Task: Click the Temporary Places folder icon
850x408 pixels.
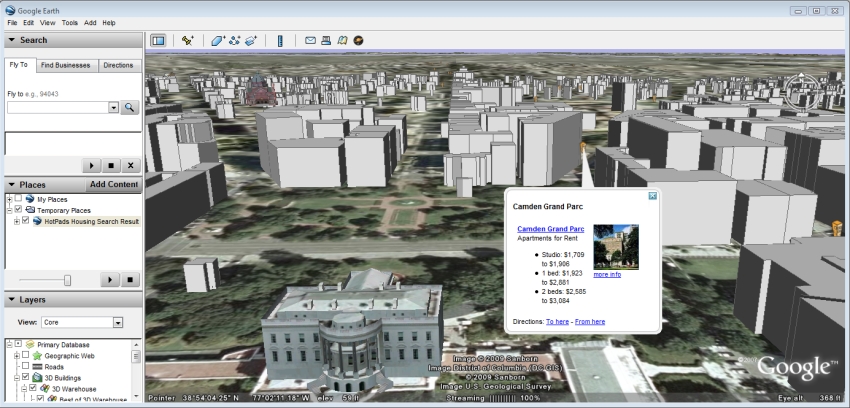Action: pyautogui.click(x=30, y=210)
